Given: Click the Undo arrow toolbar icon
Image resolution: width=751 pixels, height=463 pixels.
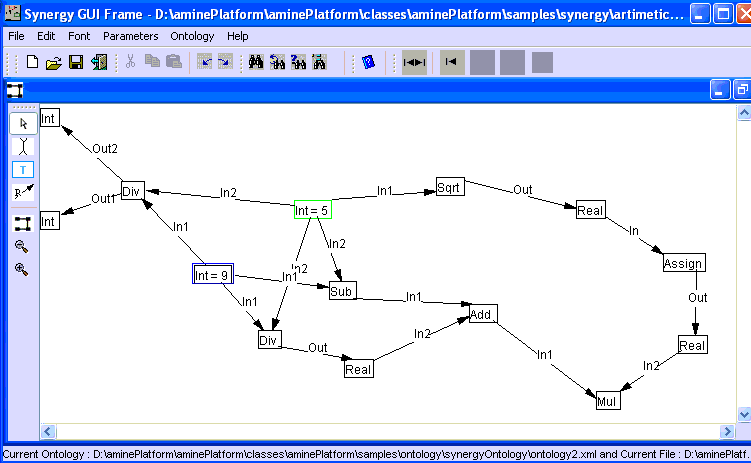Looking at the screenshot, I should click(x=205, y=61).
